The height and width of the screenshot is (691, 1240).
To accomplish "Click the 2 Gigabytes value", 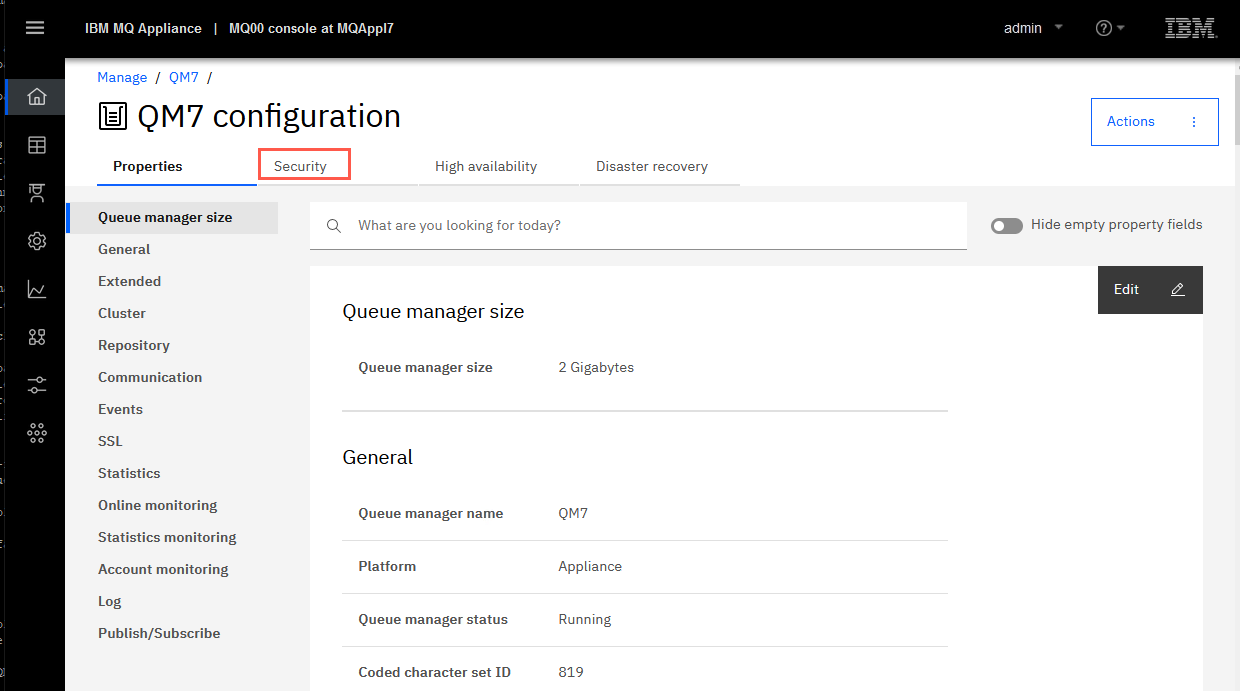I will tap(596, 368).
